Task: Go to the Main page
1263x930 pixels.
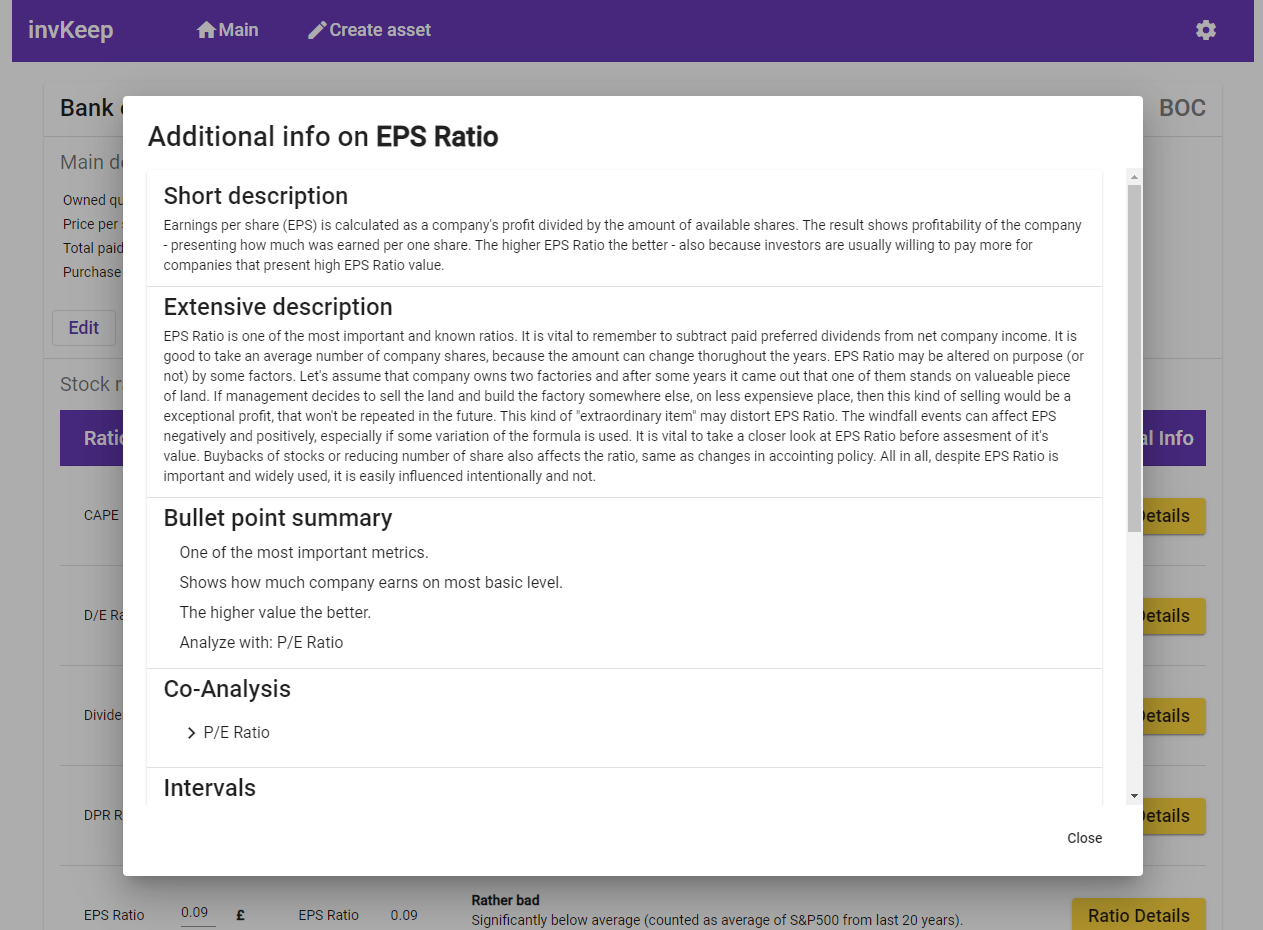Action: pyautogui.click(x=228, y=30)
